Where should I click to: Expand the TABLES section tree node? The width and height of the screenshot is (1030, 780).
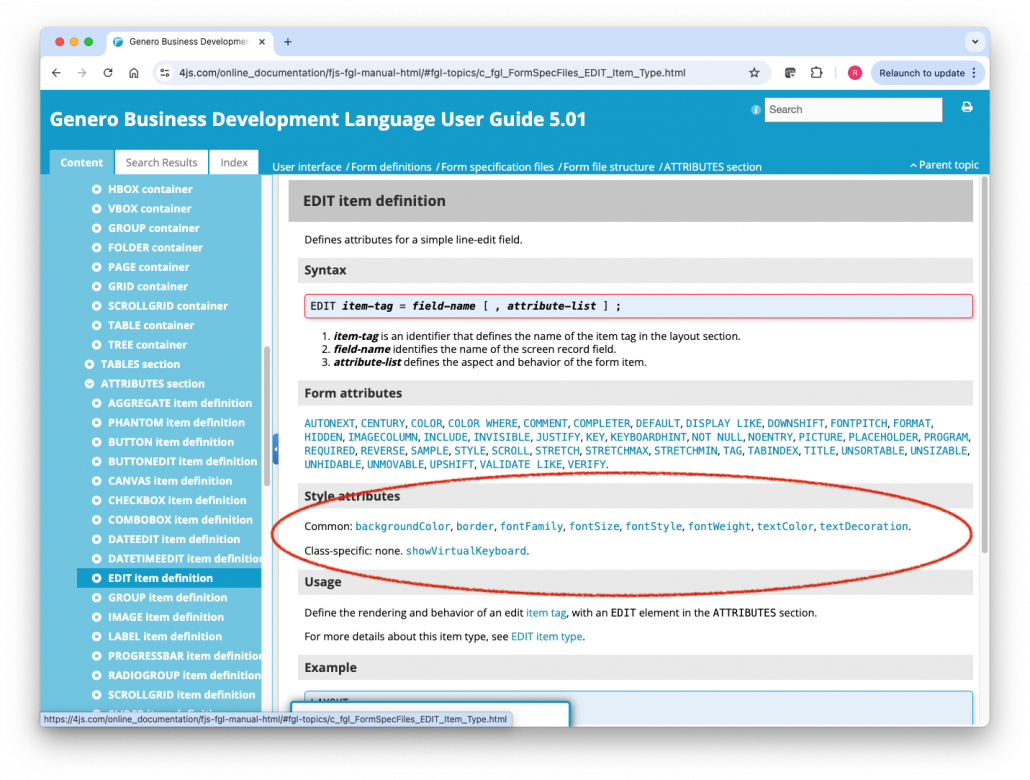89,364
